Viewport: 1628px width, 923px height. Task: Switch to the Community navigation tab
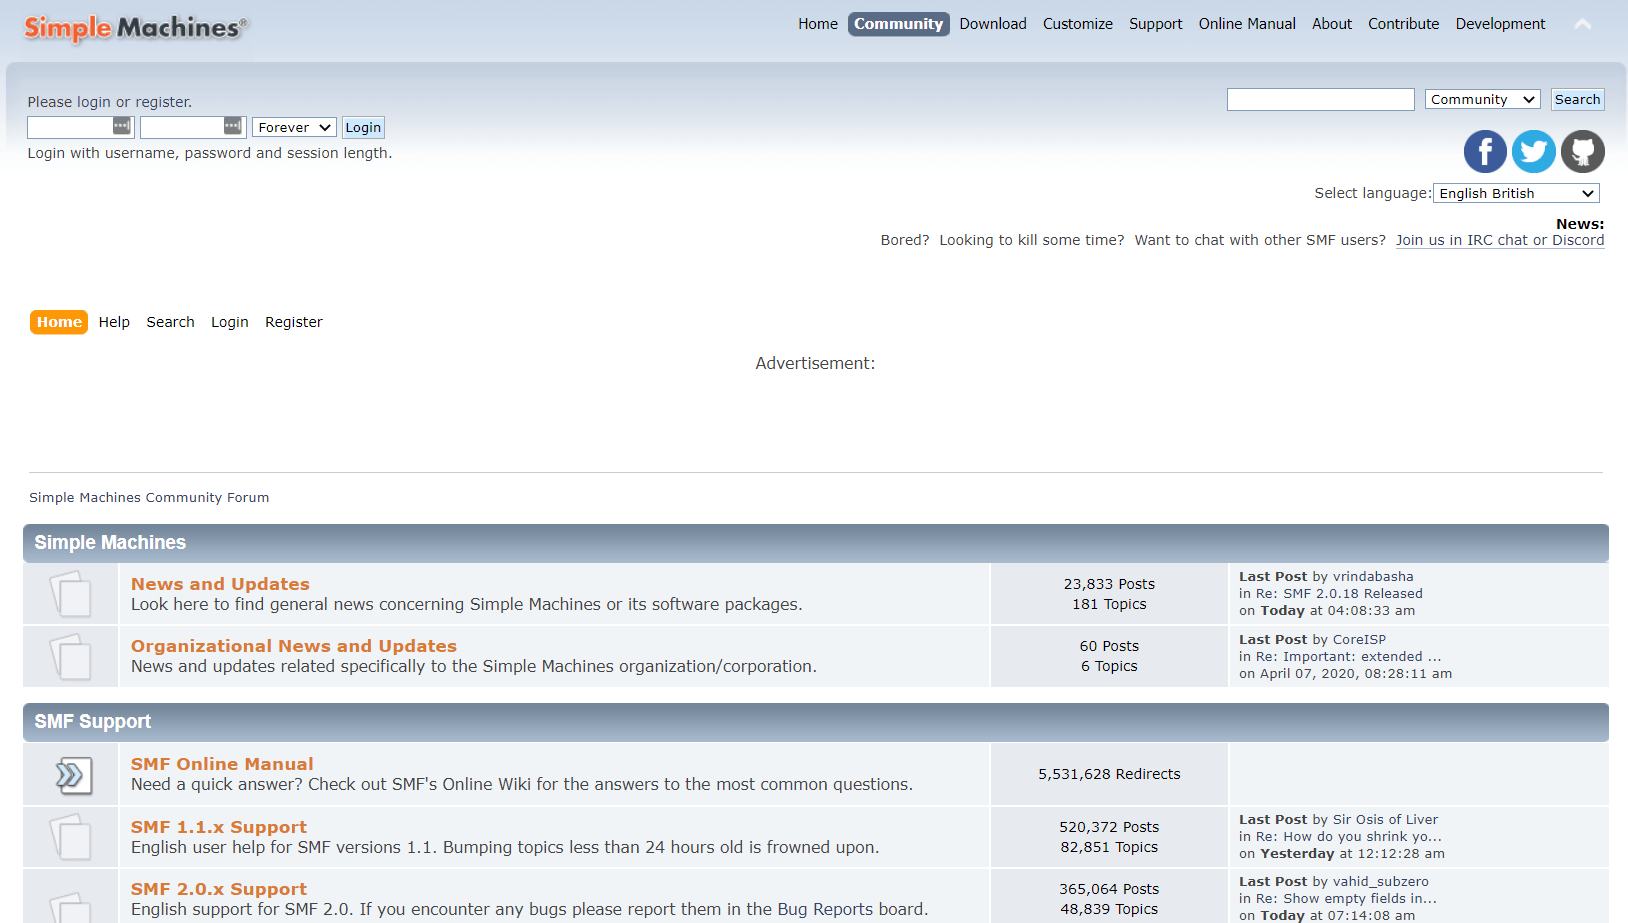pyautogui.click(x=898, y=23)
